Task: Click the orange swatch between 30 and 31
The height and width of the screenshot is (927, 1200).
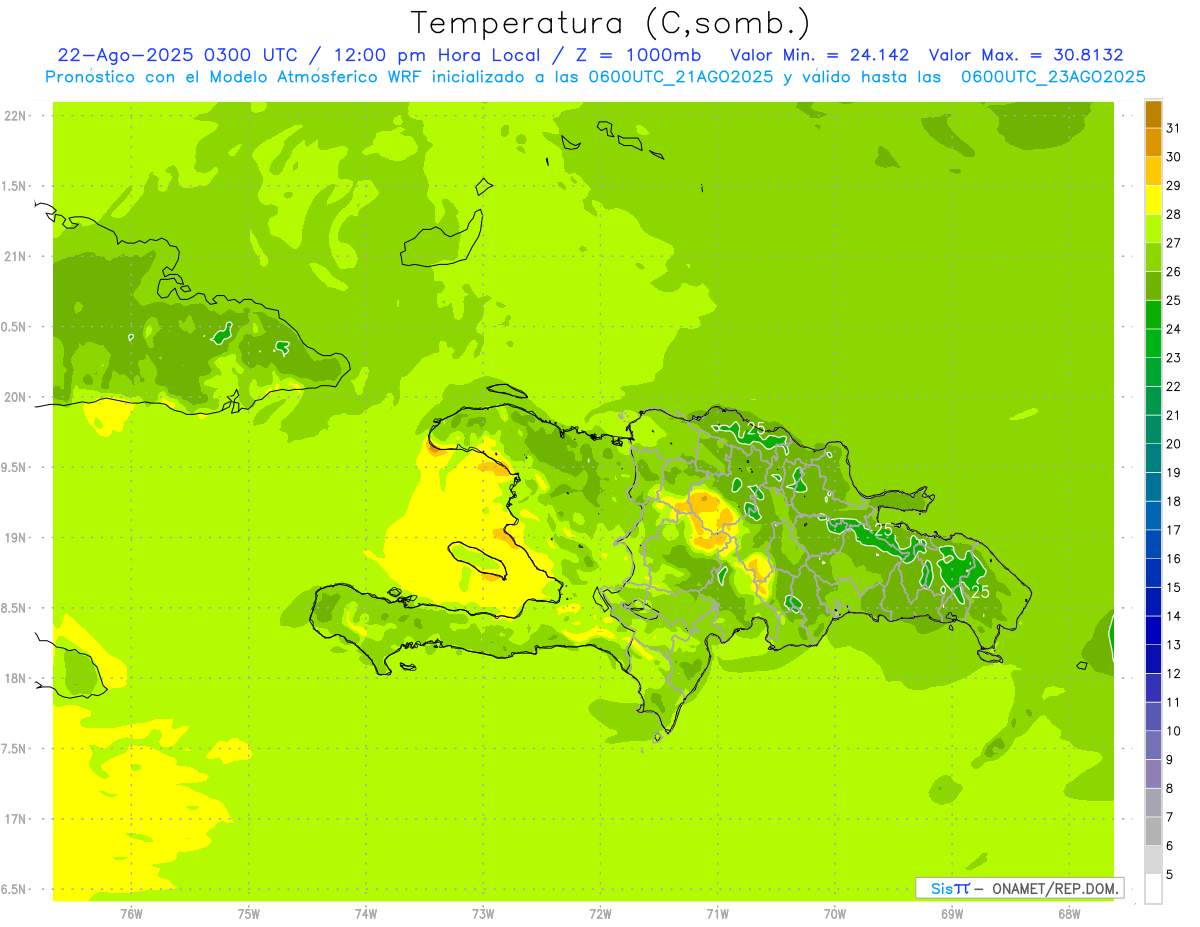Action: click(x=1153, y=143)
